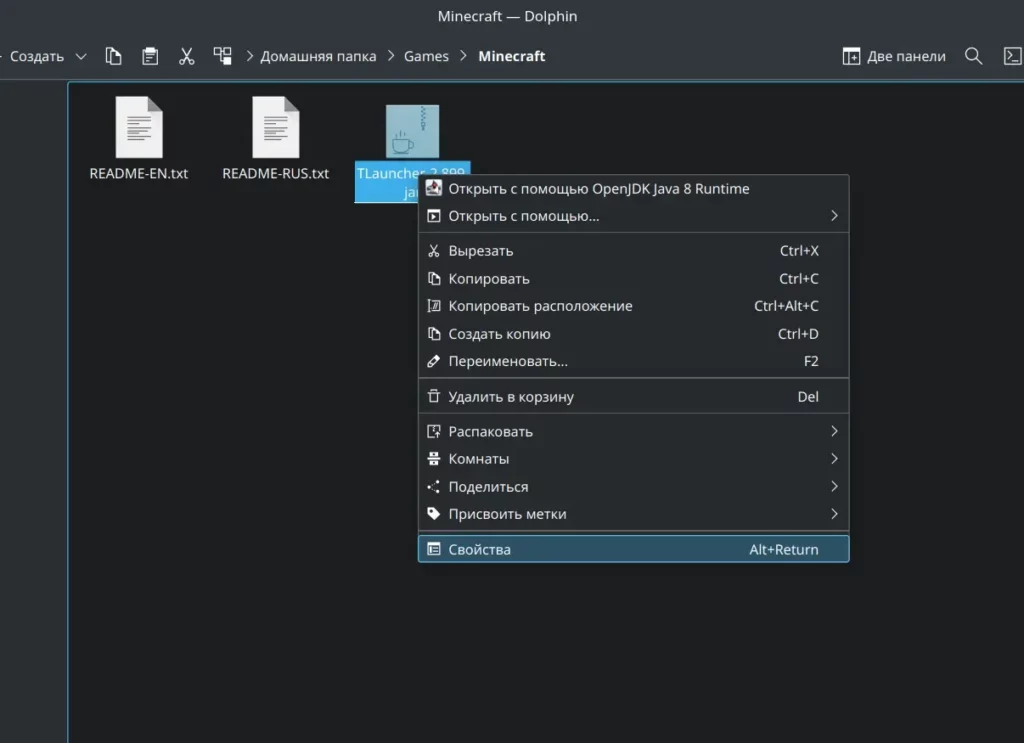Click the README-RUS.txt file name
Image resolution: width=1024 pixels, height=743 pixels.
tap(276, 174)
